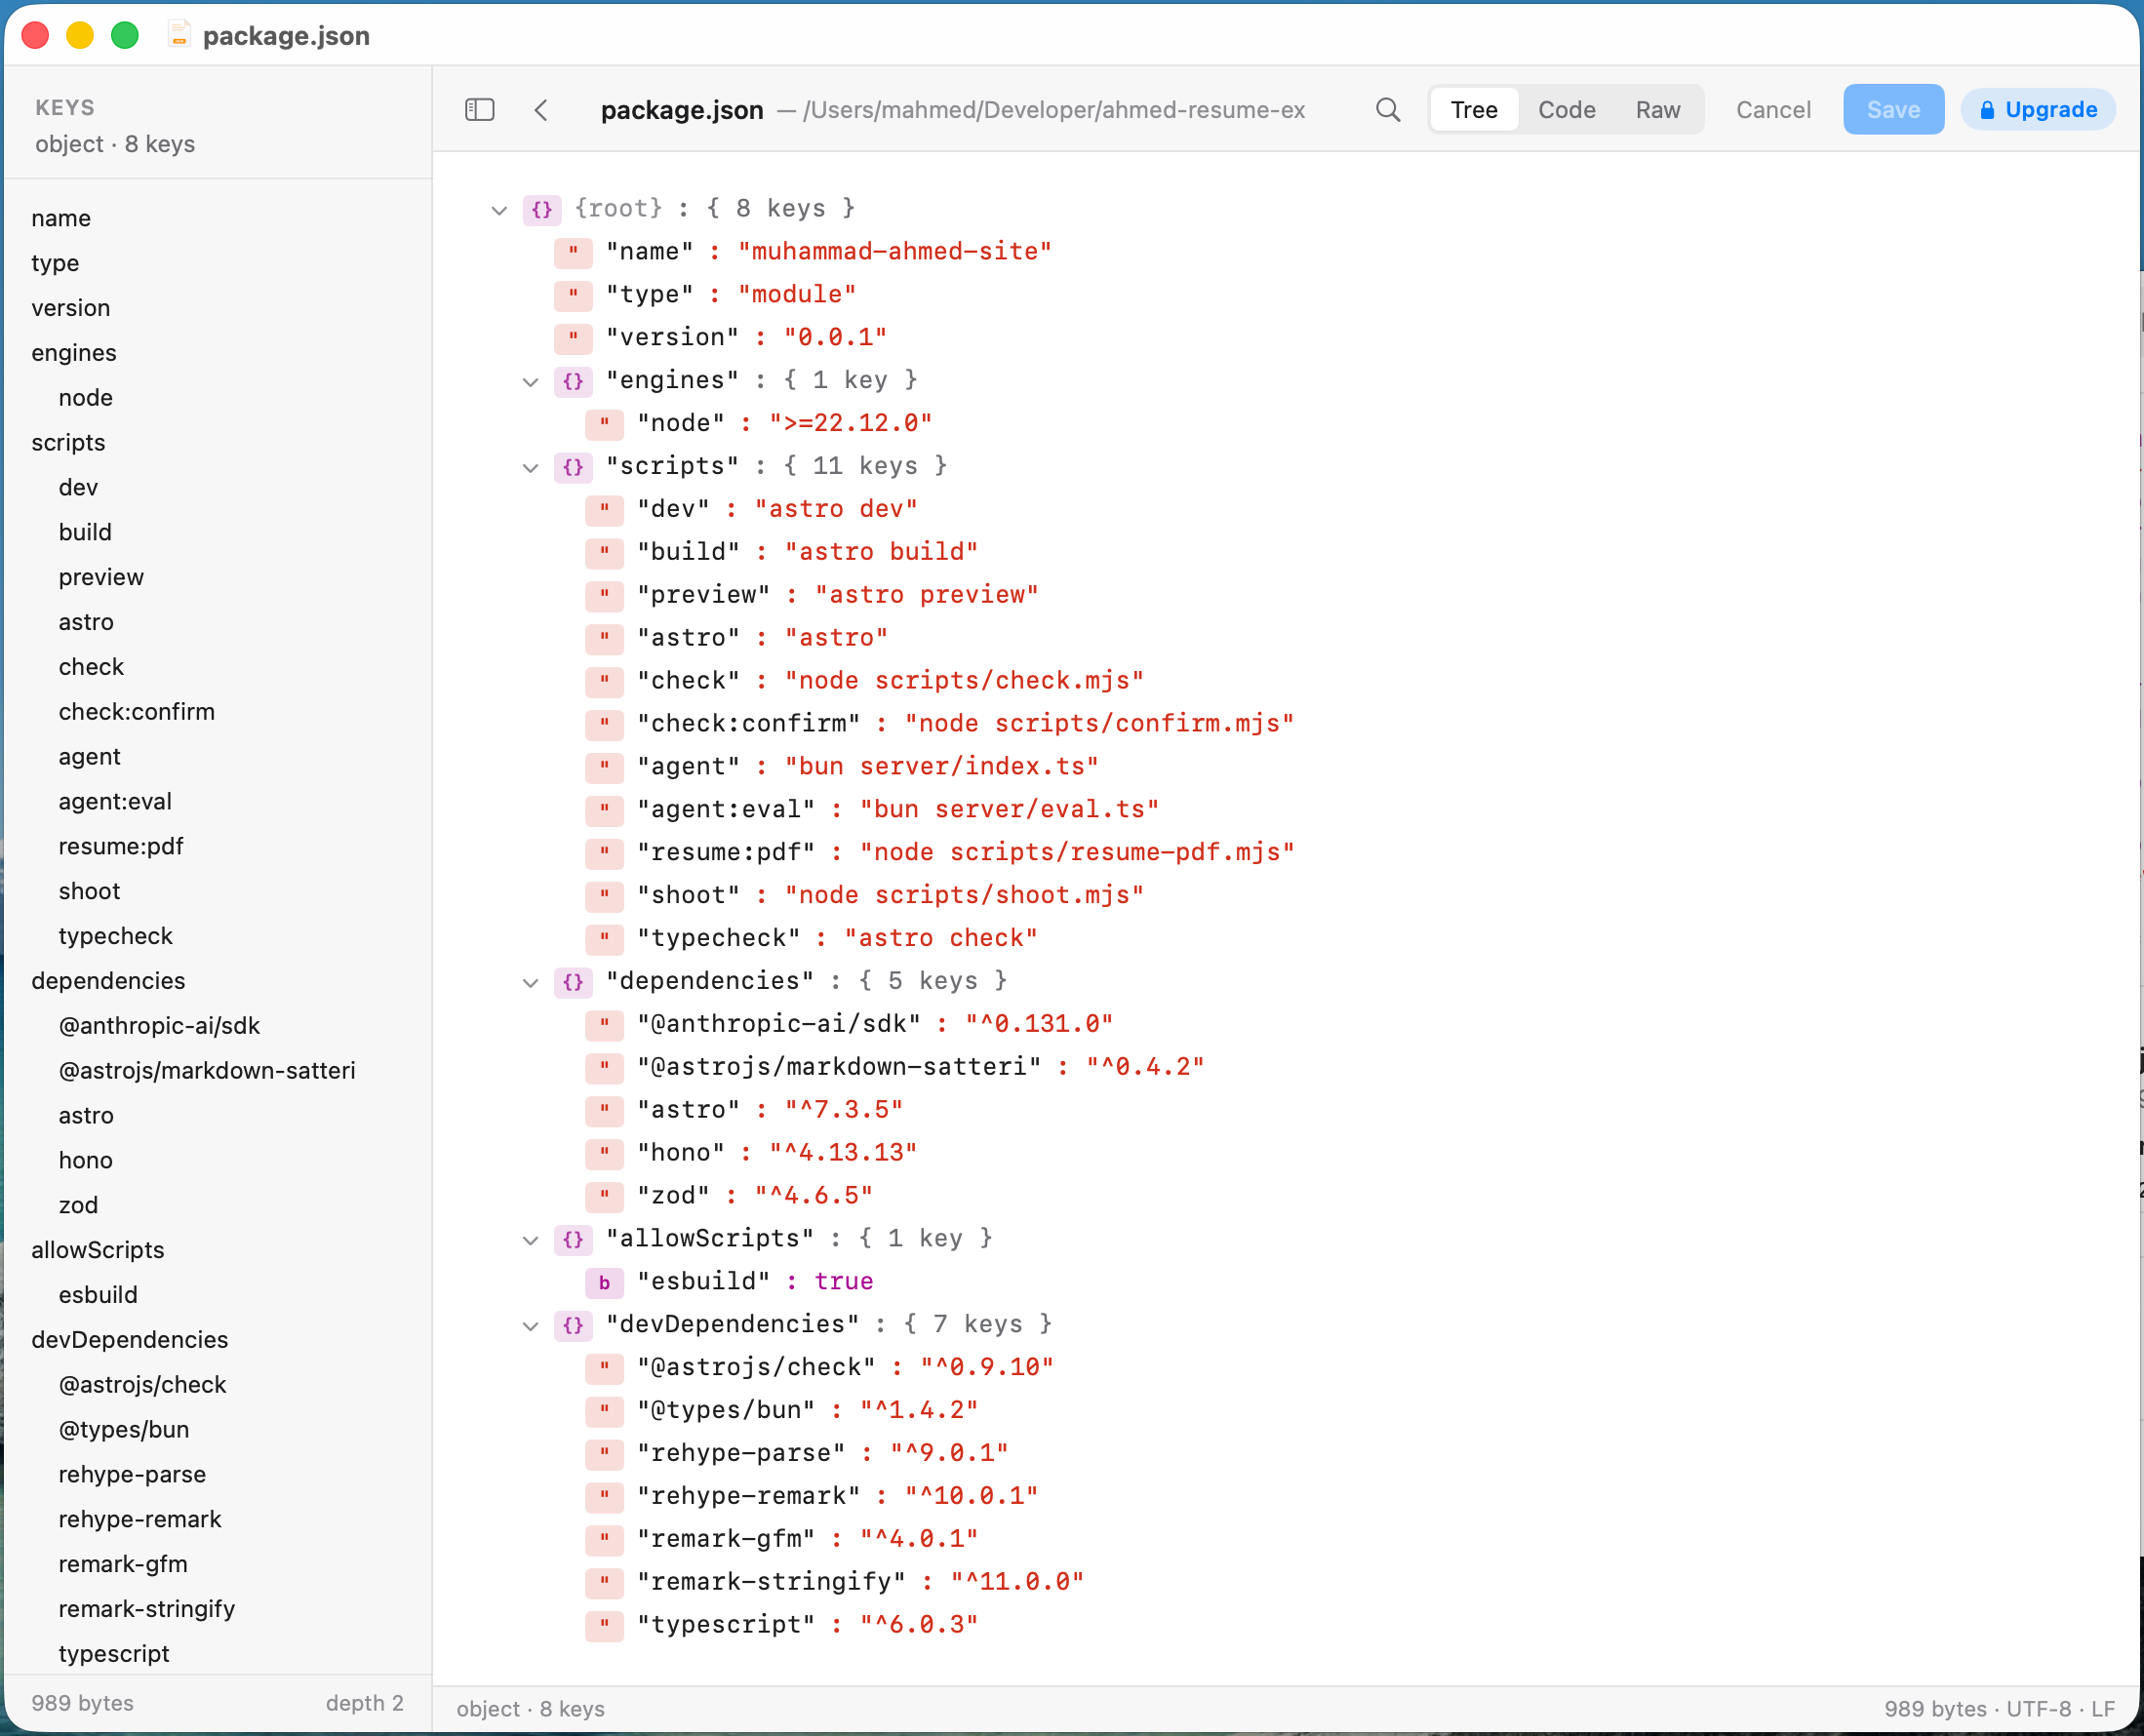Click string type icon beside "name"

[x=573, y=252]
